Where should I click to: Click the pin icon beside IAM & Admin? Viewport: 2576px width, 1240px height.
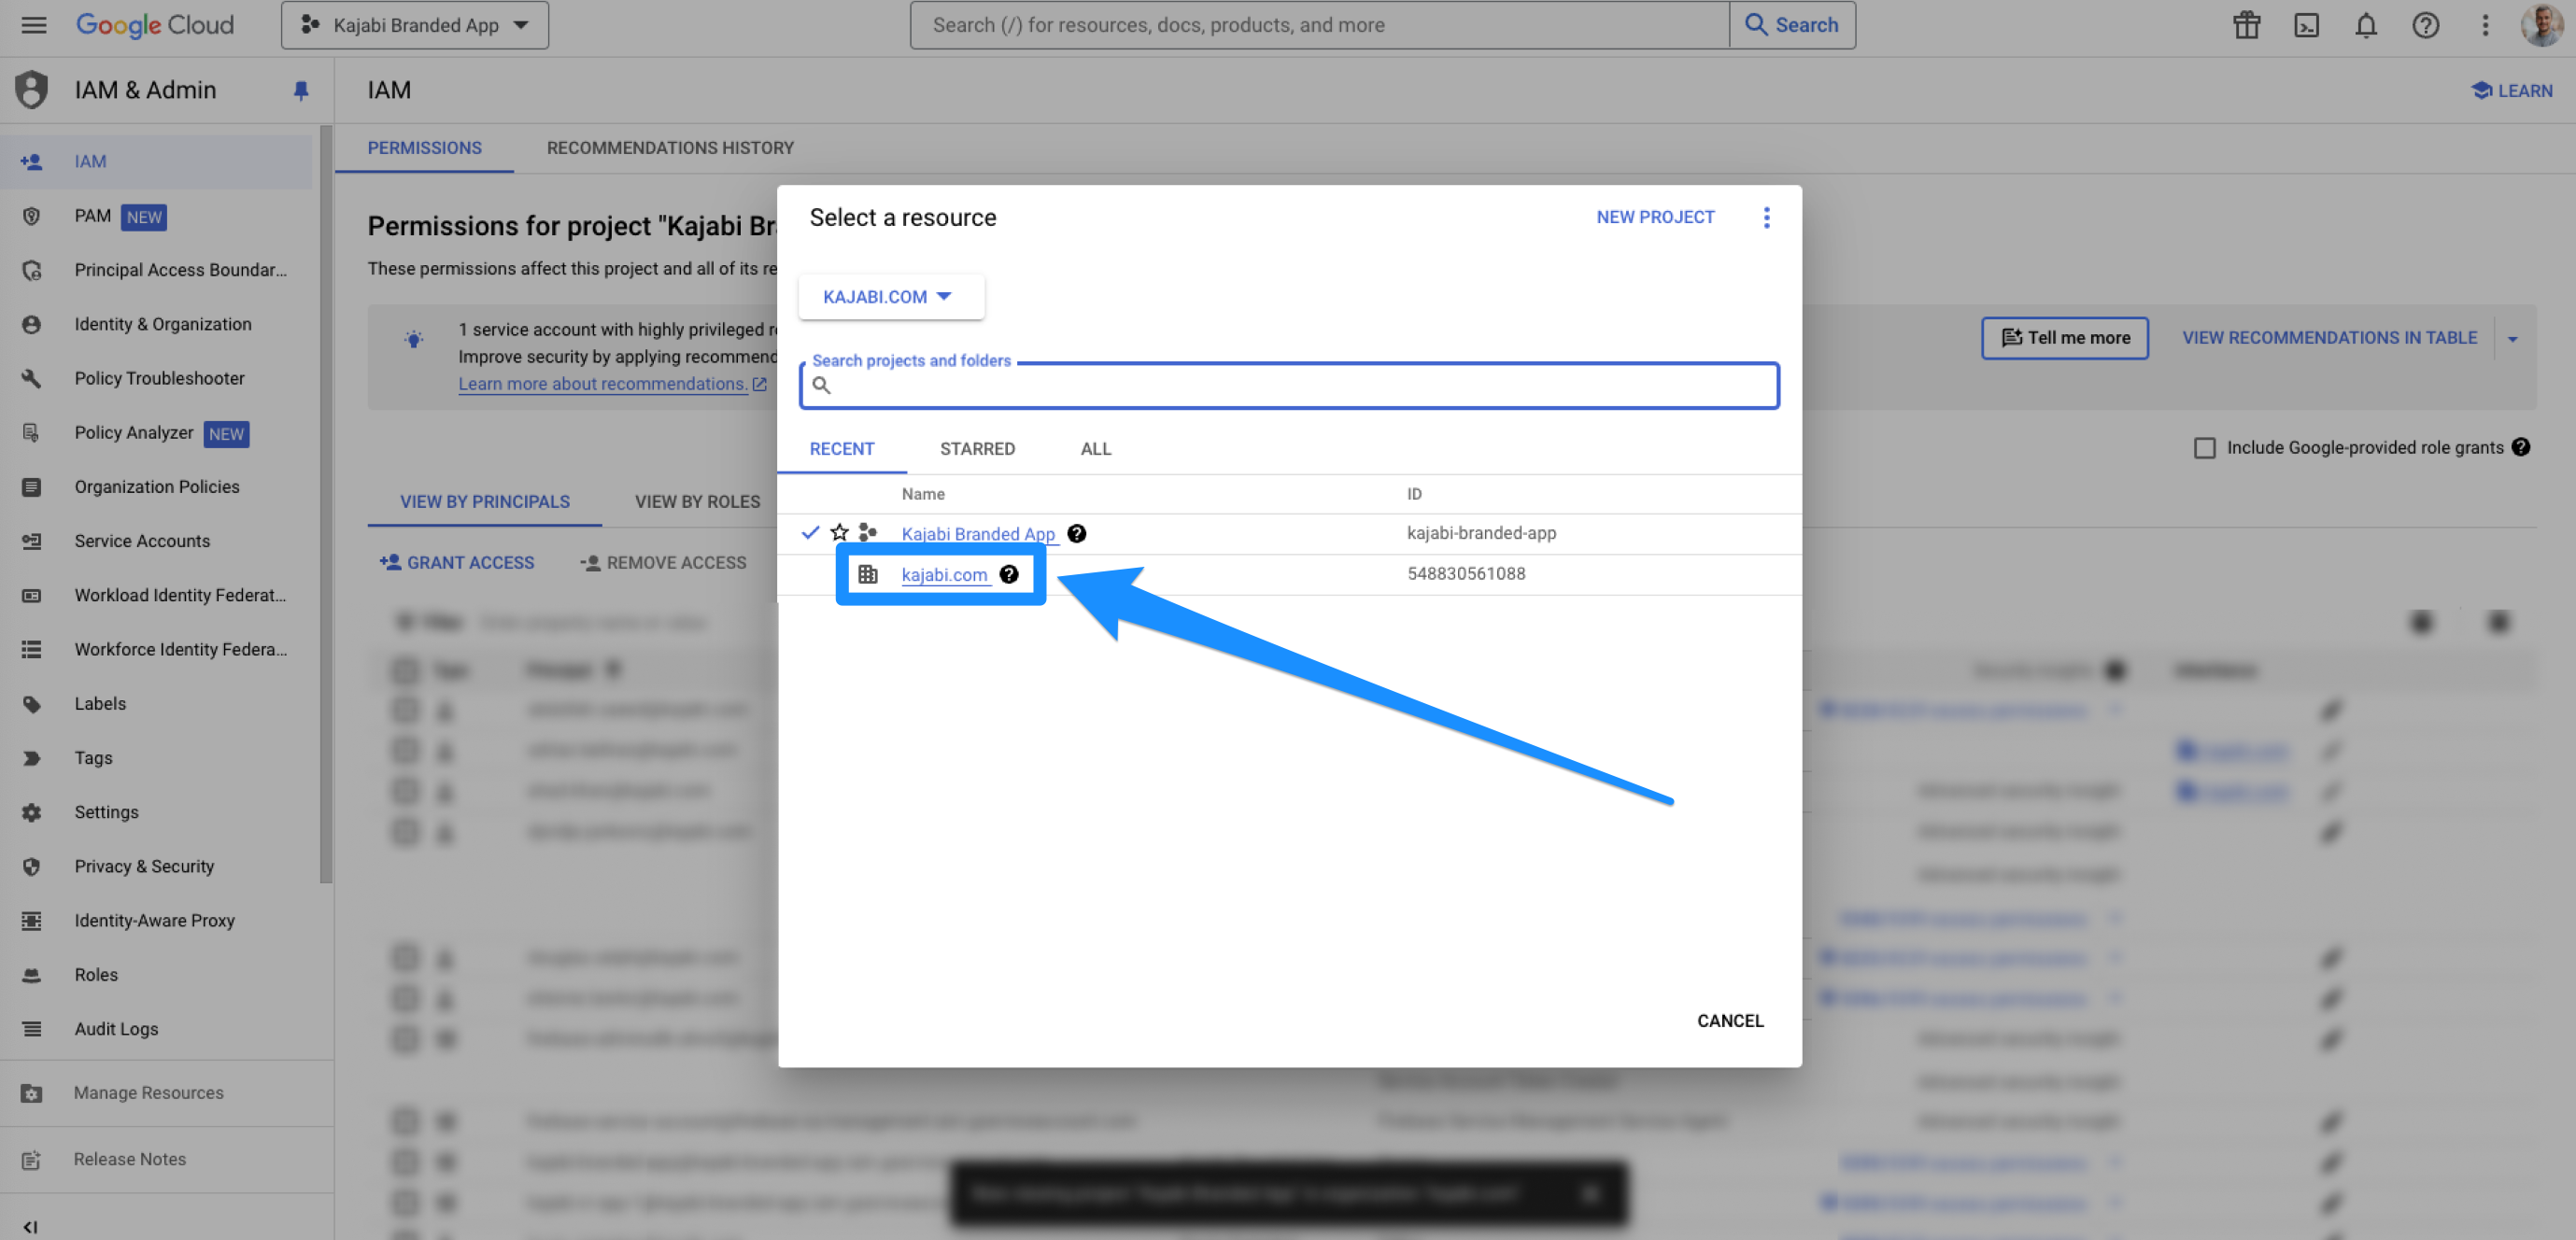[x=301, y=90]
